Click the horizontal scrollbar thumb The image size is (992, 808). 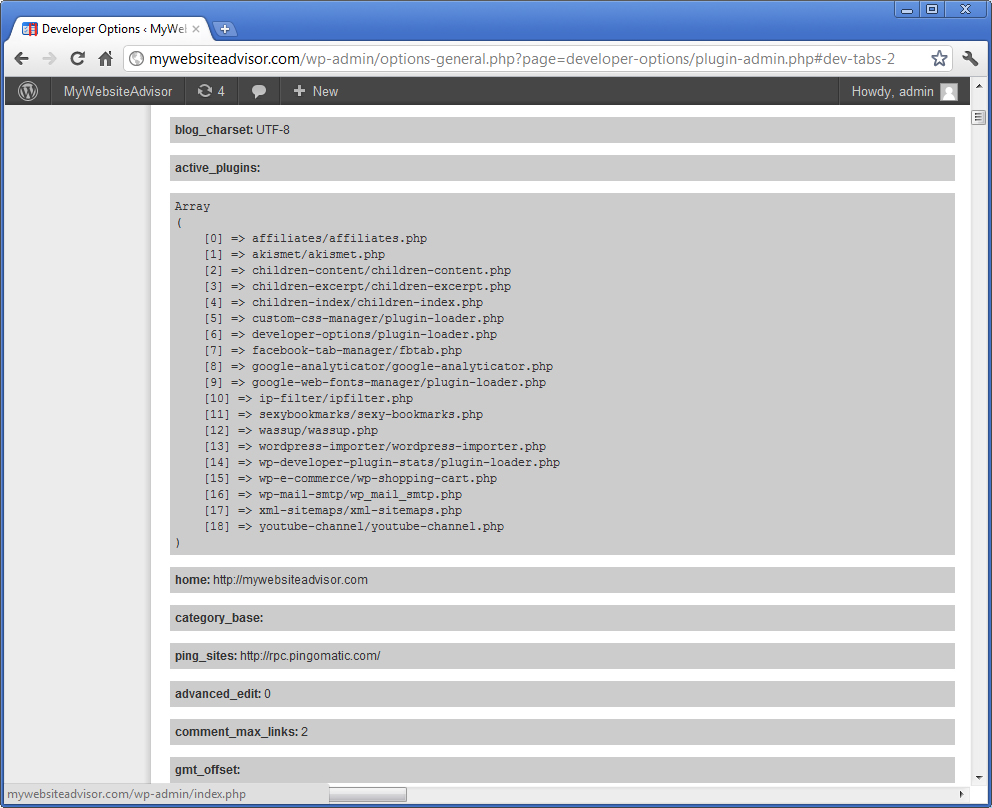(x=368, y=794)
